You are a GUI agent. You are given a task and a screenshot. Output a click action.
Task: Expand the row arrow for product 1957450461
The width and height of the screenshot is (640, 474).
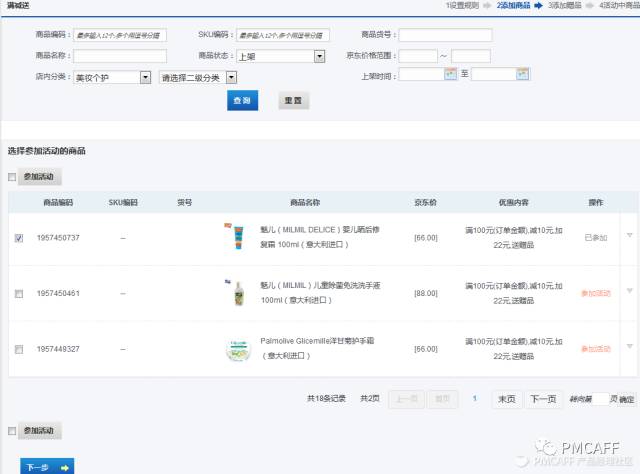pos(629,291)
